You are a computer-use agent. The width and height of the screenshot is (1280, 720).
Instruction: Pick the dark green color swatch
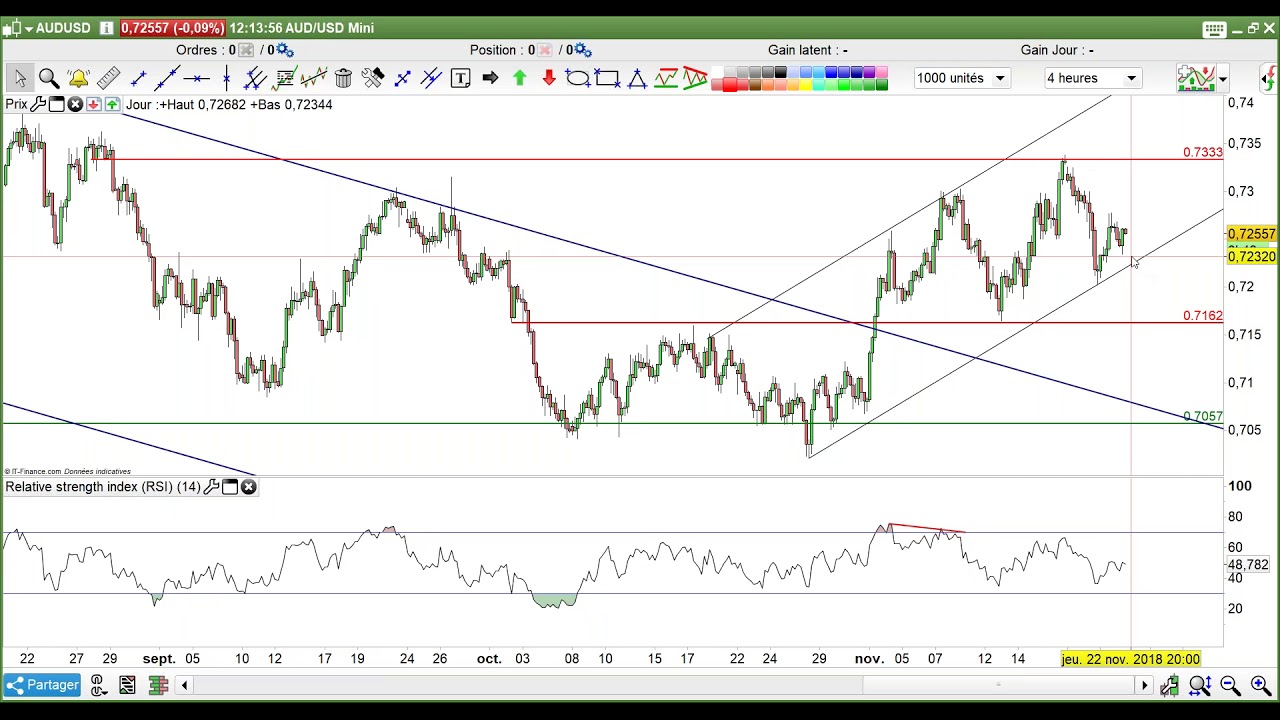881,85
